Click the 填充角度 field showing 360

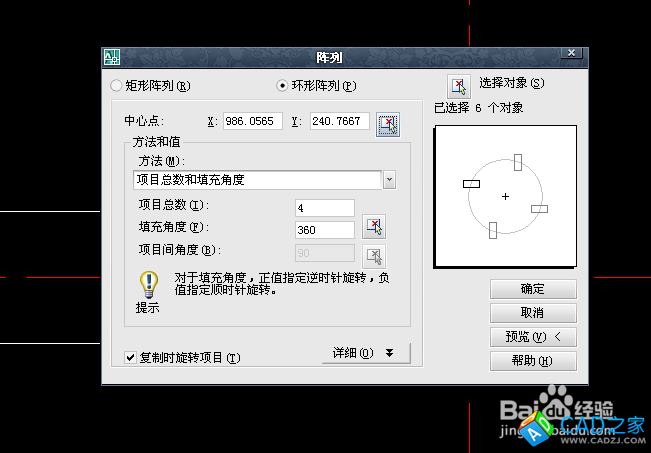coord(325,230)
